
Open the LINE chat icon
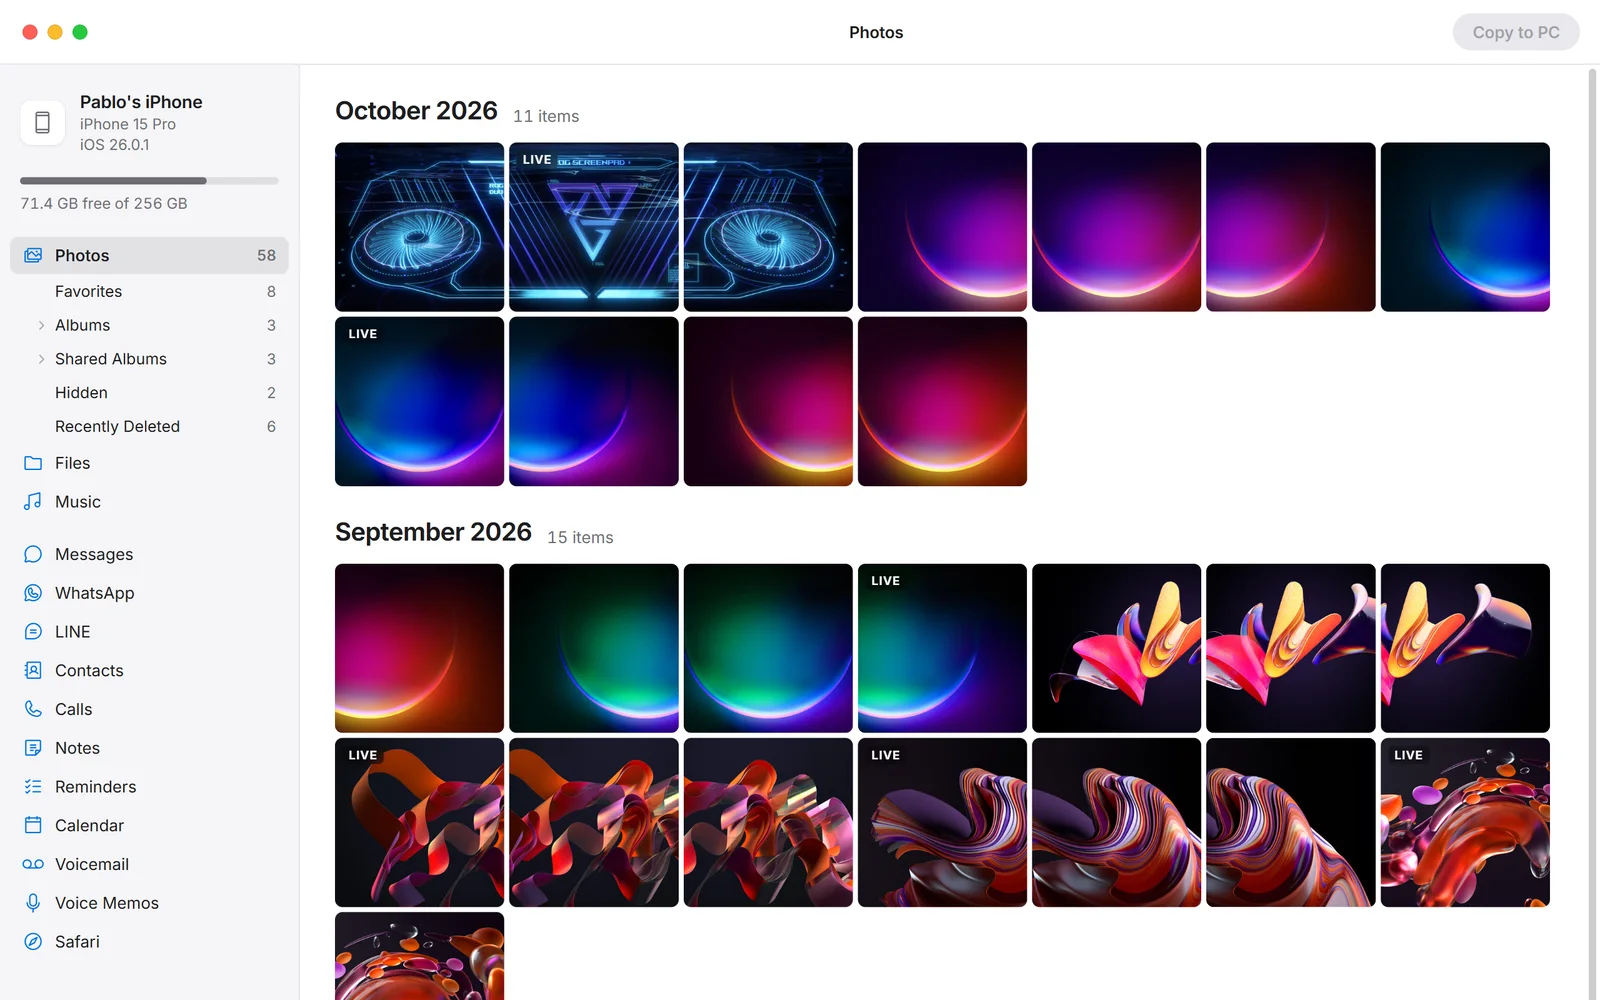click(x=33, y=632)
